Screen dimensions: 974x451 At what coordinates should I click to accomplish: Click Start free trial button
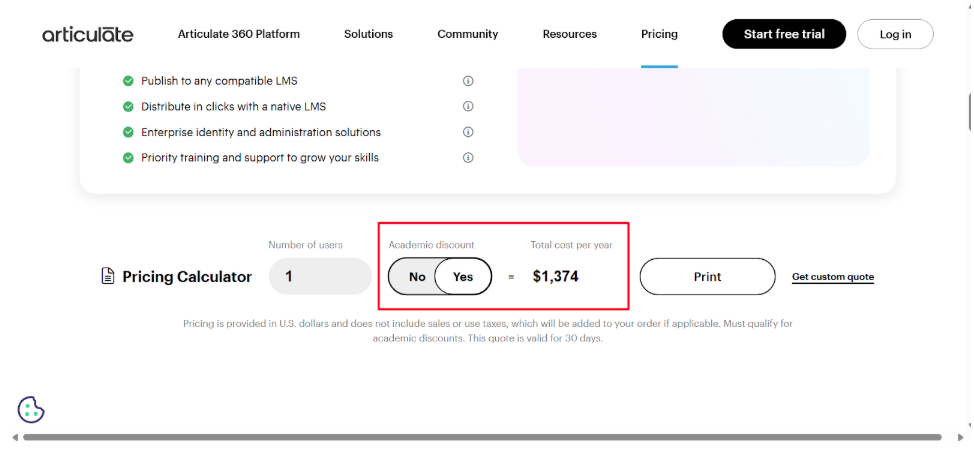click(x=784, y=34)
